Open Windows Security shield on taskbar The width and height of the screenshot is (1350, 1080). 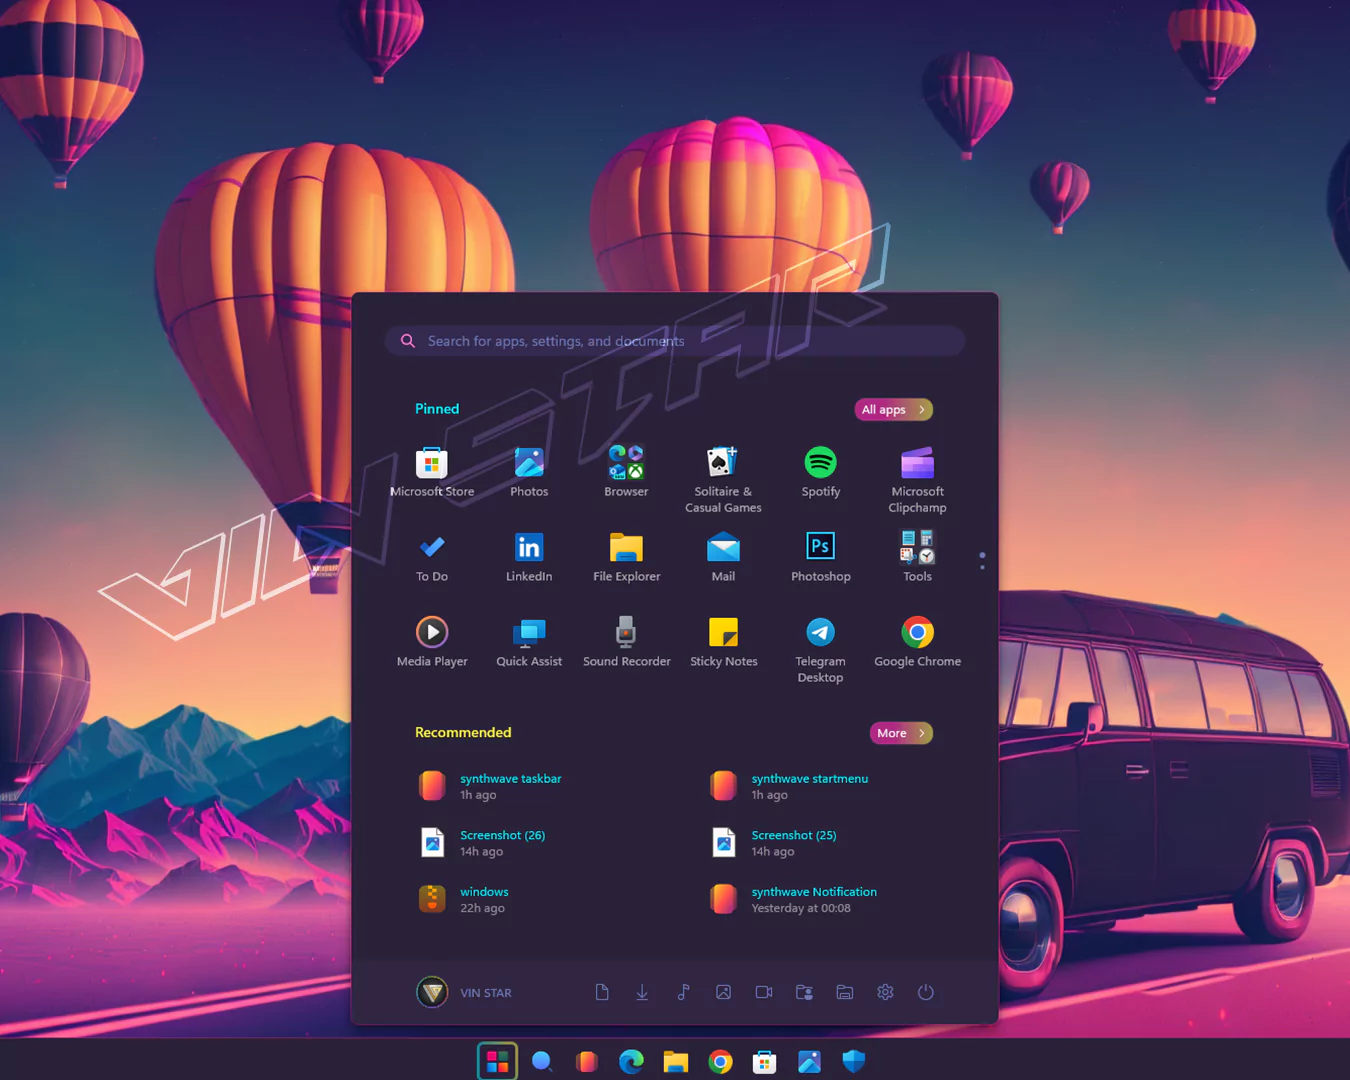(x=854, y=1061)
